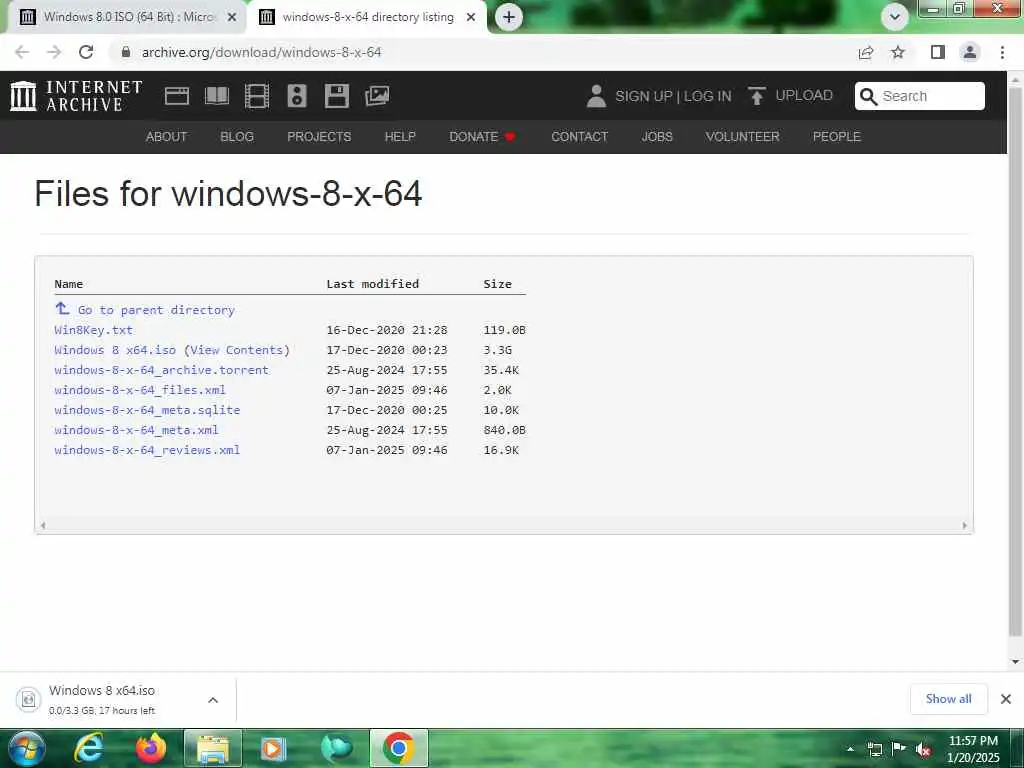Viewport: 1024px width, 768px height.
Task: Click the magnifier icon in the search box
Action: (868, 96)
